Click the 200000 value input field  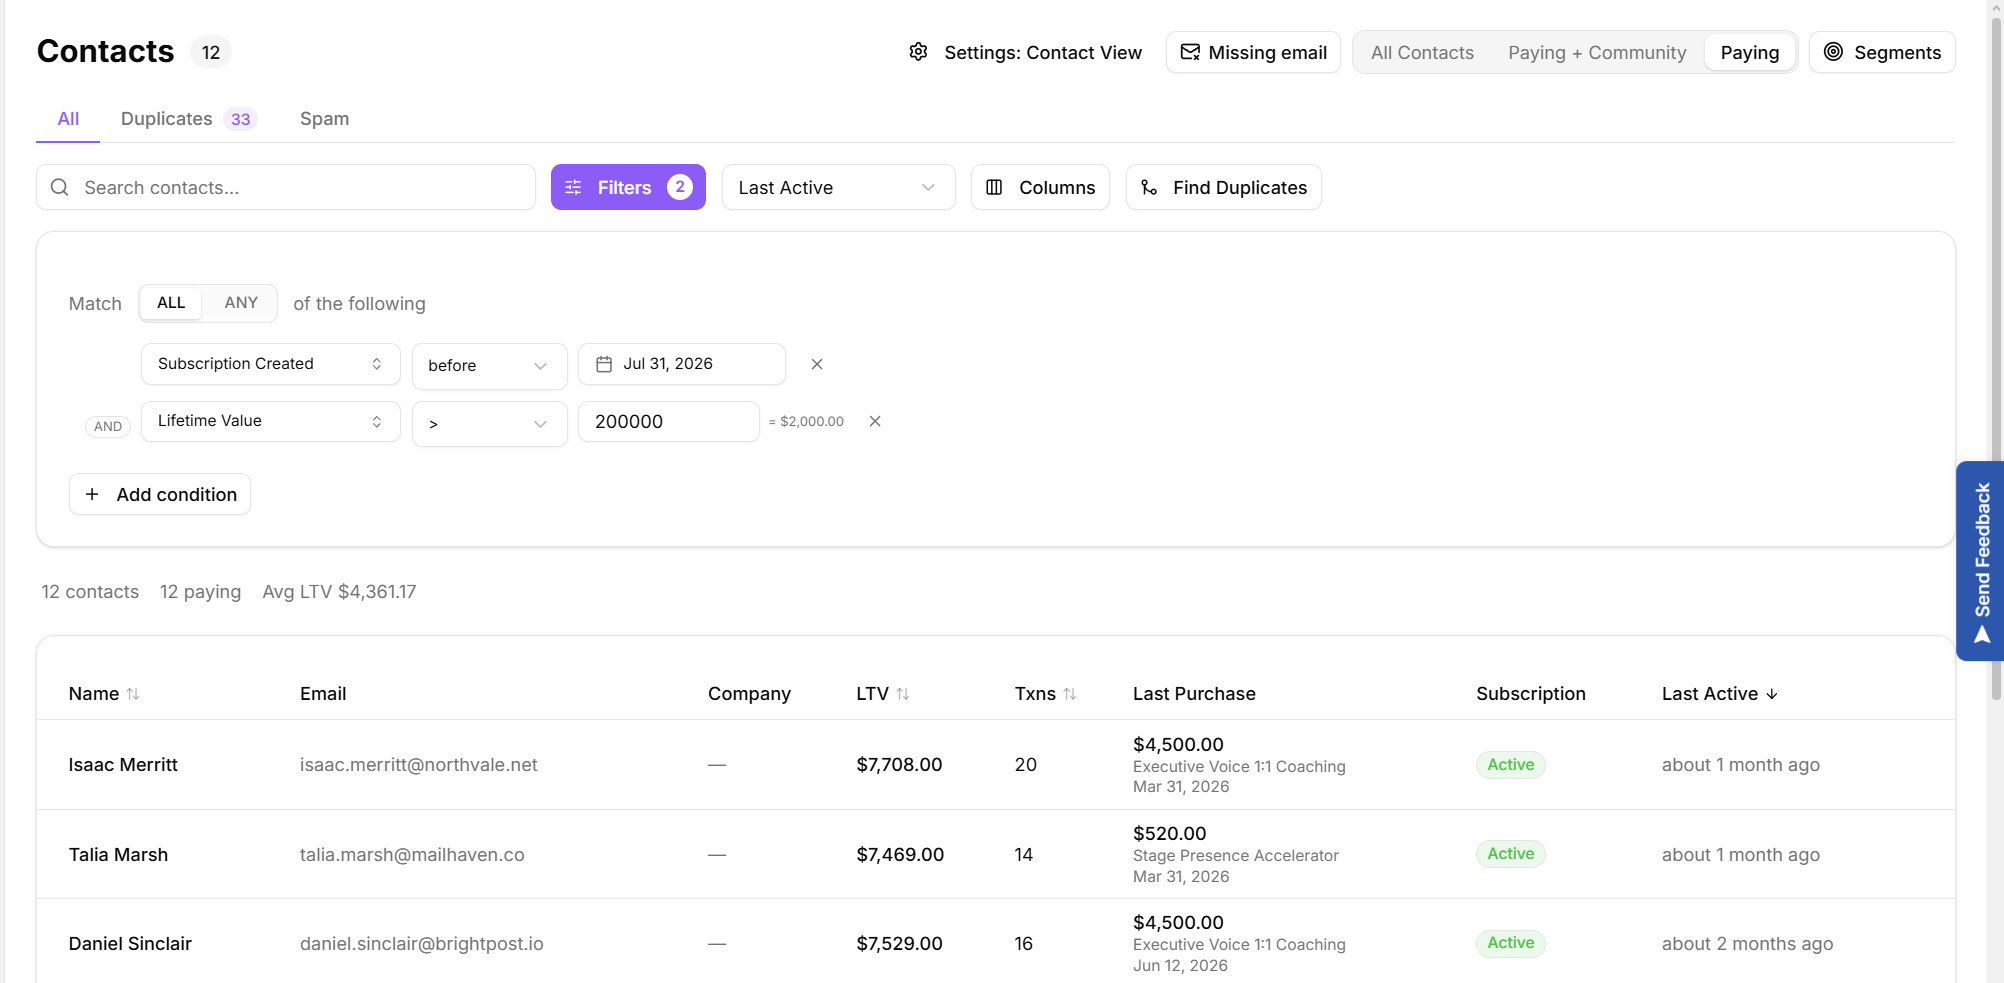coord(668,421)
